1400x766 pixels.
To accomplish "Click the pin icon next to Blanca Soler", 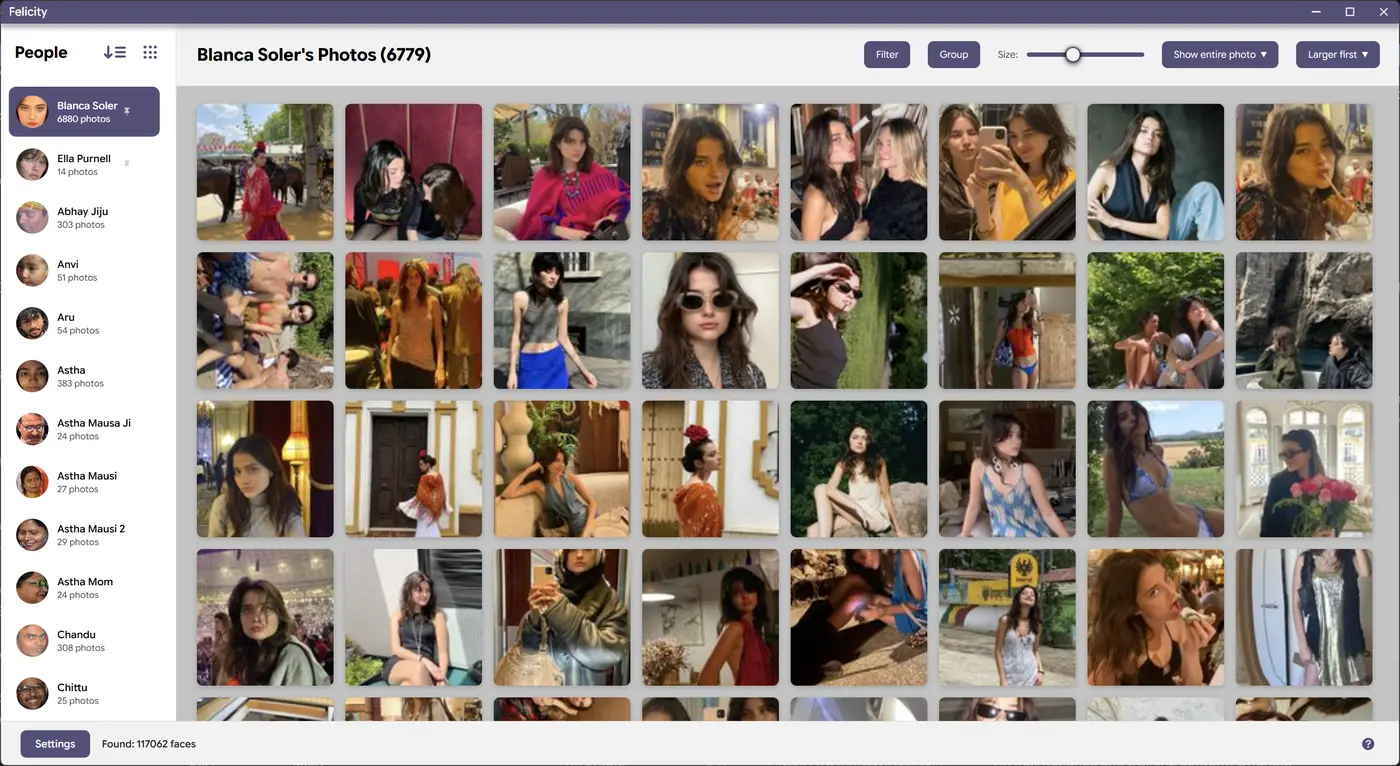I will [127, 111].
